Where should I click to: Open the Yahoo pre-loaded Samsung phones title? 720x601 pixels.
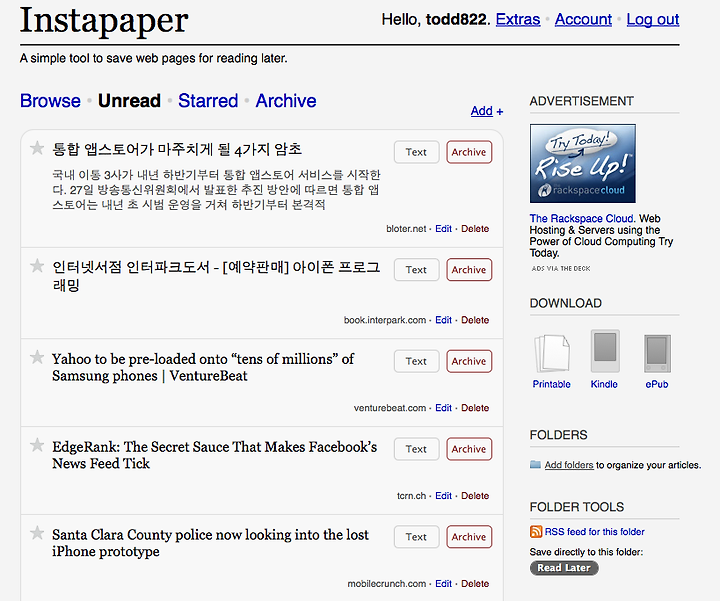tap(202, 367)
